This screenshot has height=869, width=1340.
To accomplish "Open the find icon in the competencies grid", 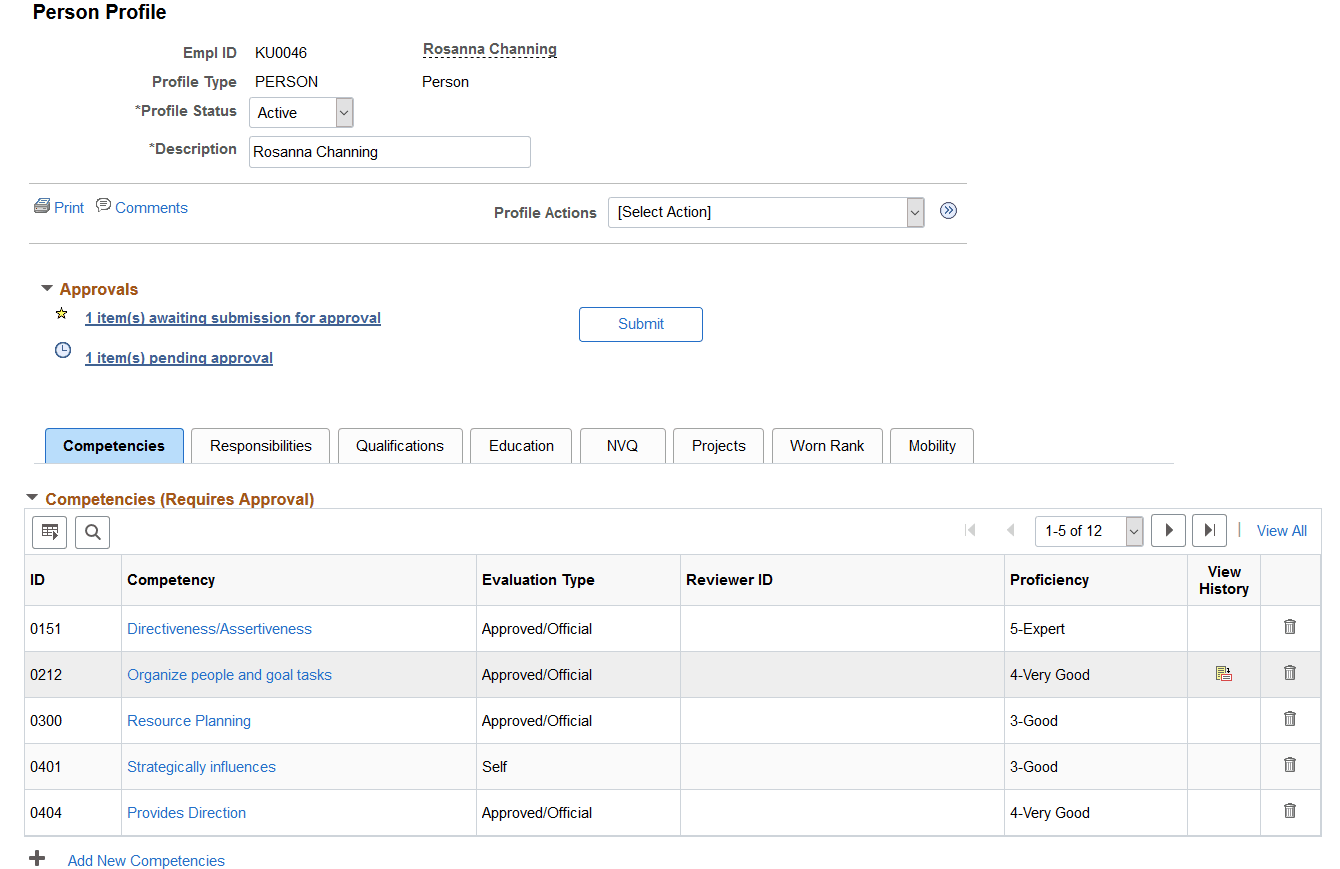I will (92, 532).
